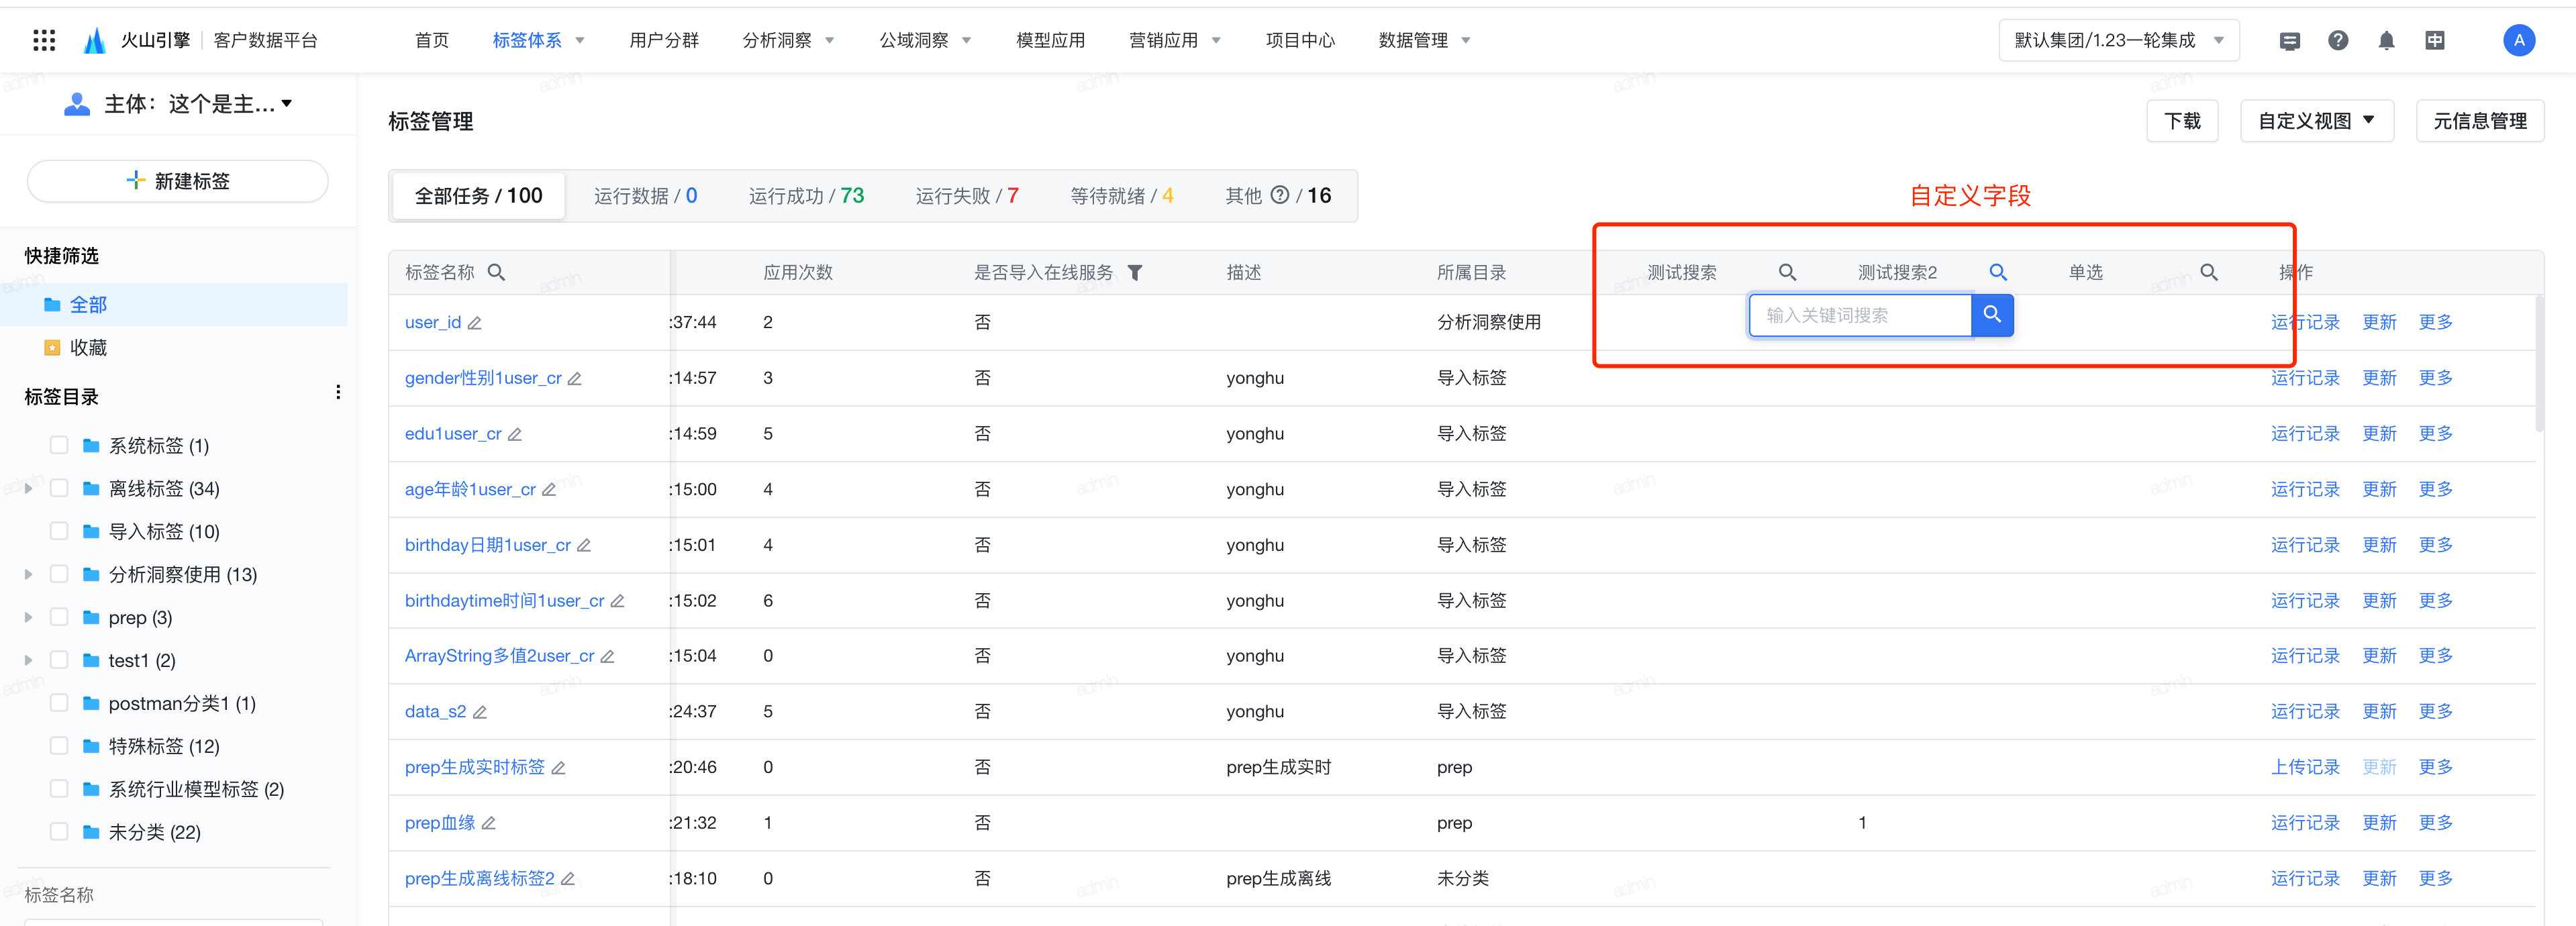Open the help question mark icon
The height and width of the screenshot is (926, 2576).
click(2338, 40)
